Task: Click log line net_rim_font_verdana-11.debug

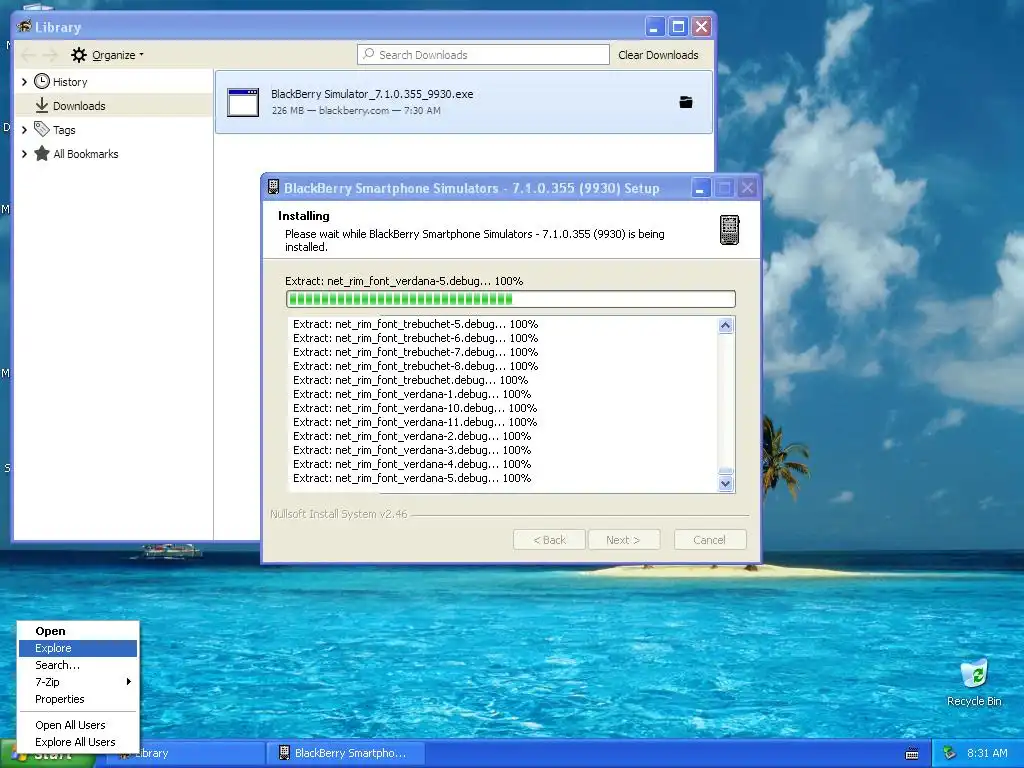Action: [x=415, y=422]
